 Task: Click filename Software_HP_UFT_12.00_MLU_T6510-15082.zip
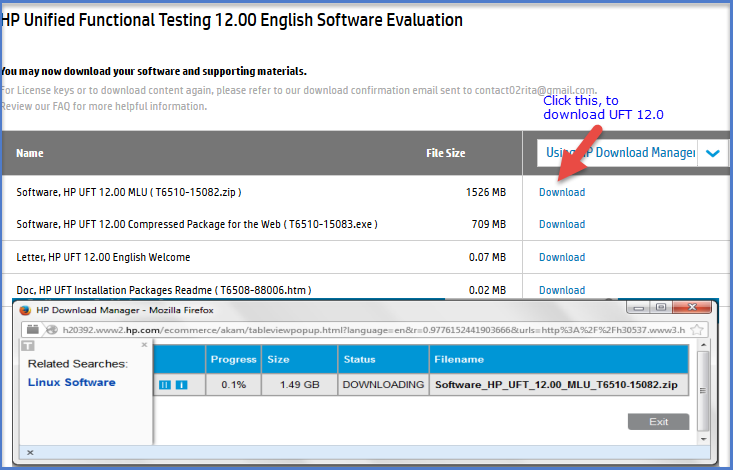(556, 385)
